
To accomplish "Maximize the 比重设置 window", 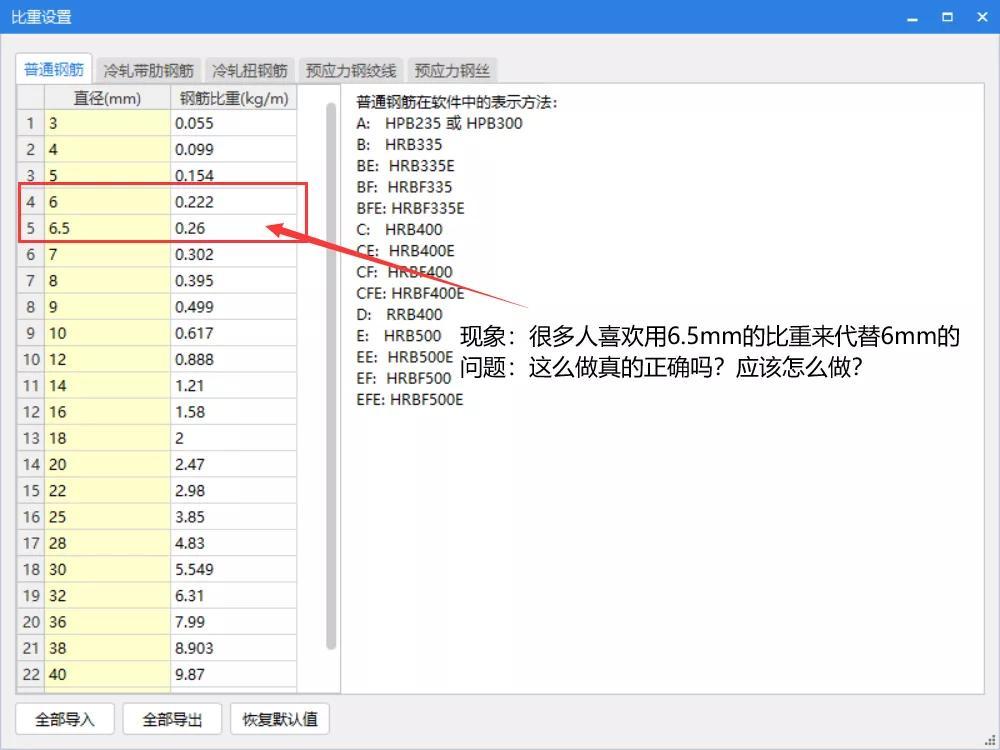I will tap(947, 17).
